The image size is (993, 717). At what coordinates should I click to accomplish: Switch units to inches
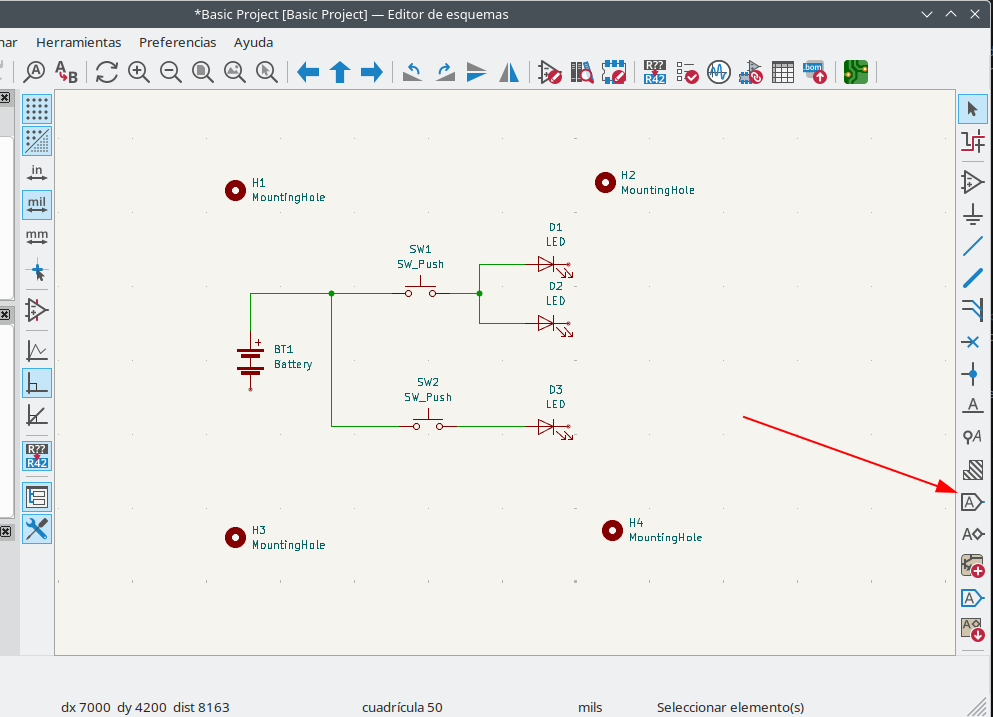37,173
